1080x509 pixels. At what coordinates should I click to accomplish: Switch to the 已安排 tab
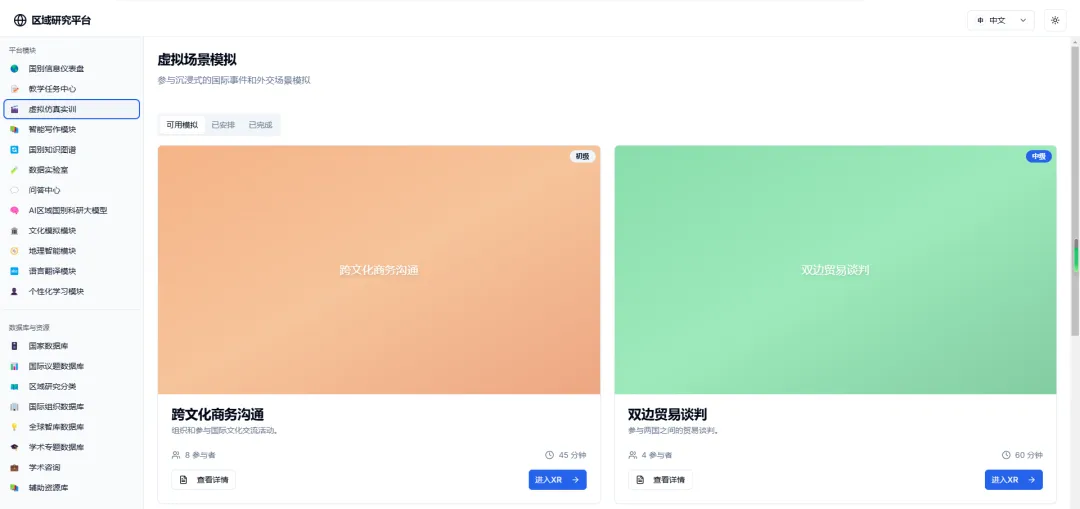tap(223, 125)
